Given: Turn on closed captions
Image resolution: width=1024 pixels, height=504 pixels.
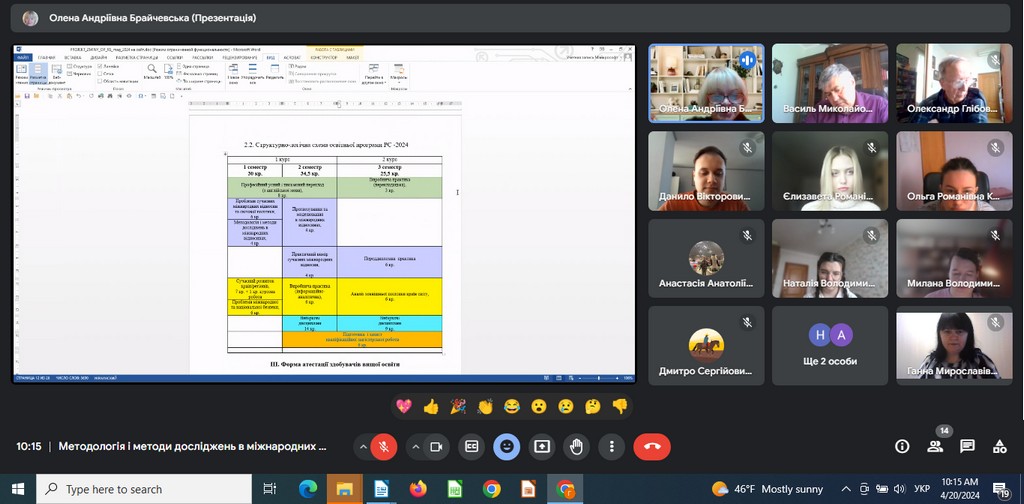Looking at the screenshot, I should 471,446.
